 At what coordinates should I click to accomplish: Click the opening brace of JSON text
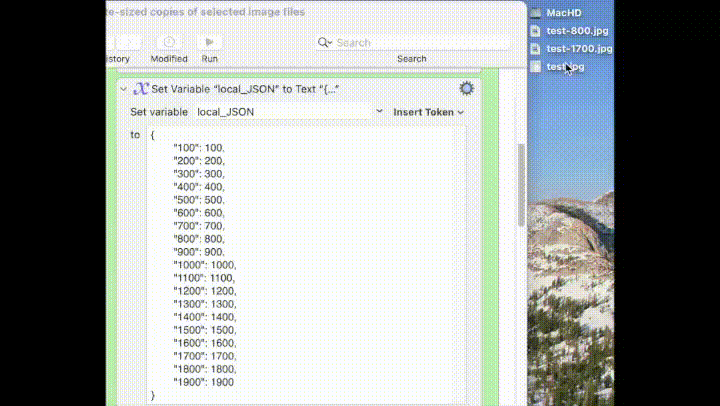click(153, 135)
